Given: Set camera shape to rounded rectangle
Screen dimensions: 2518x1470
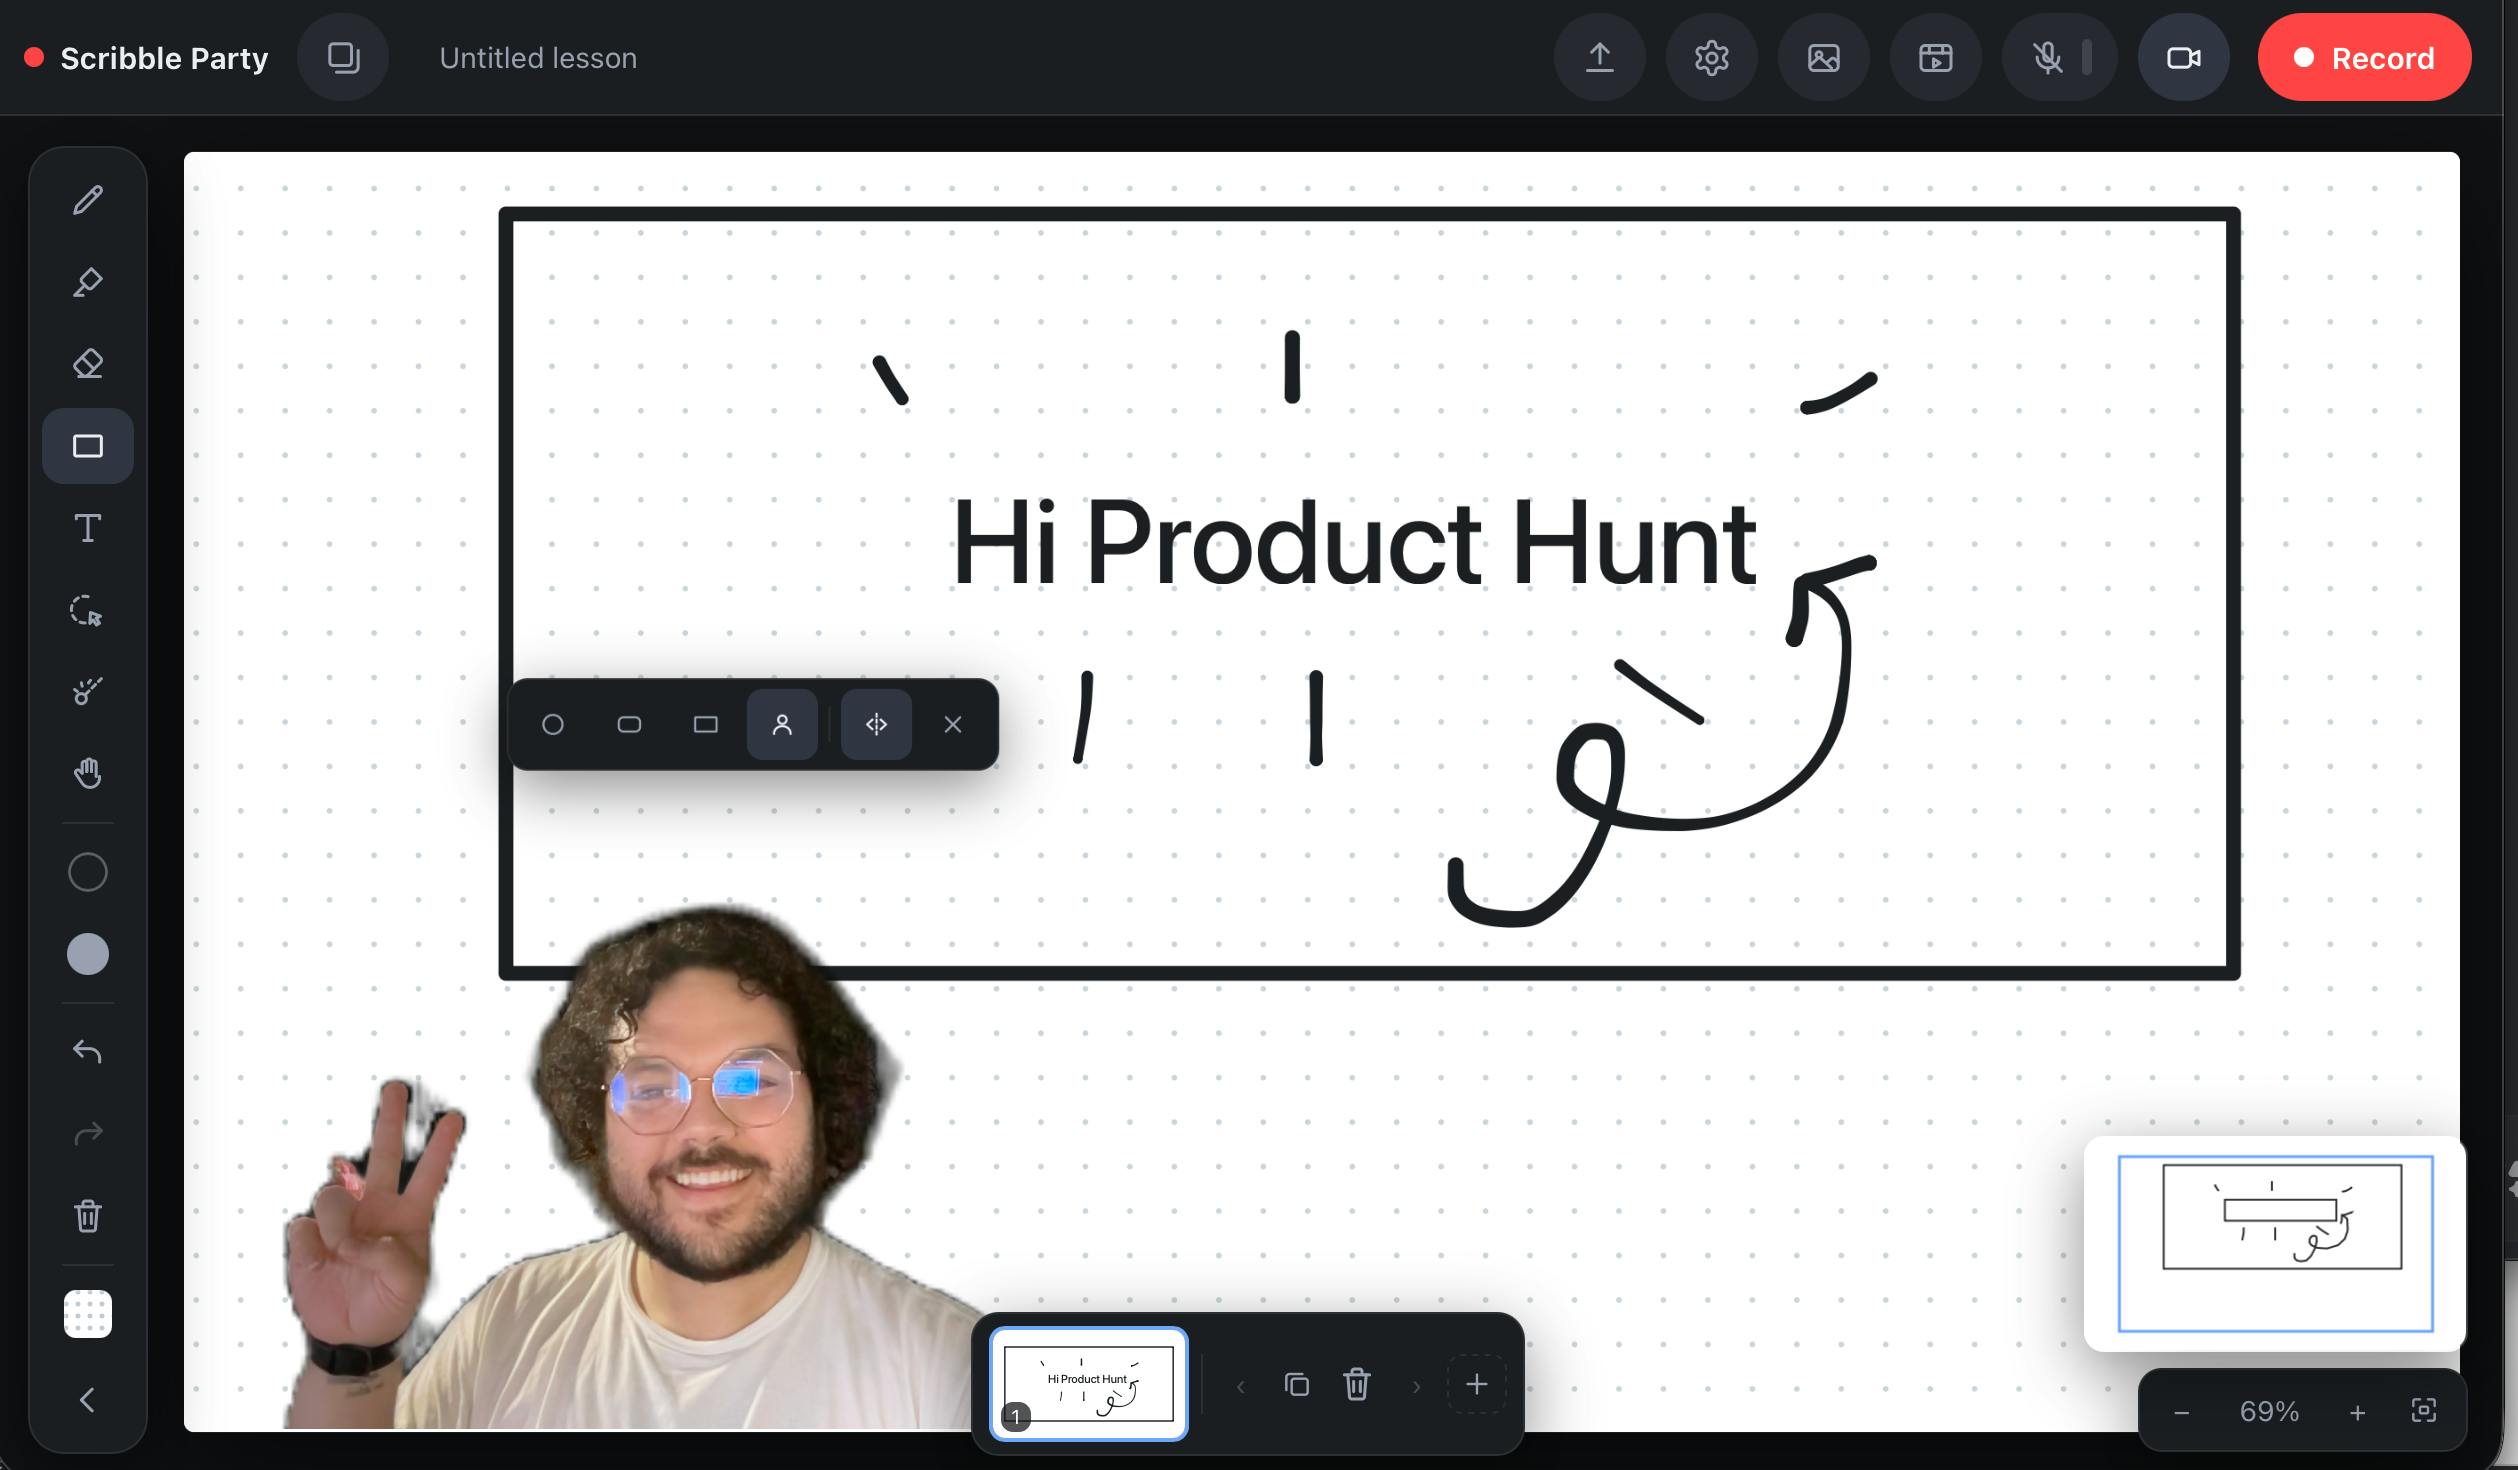Looking at the screenshot, I should coord(629,725).
